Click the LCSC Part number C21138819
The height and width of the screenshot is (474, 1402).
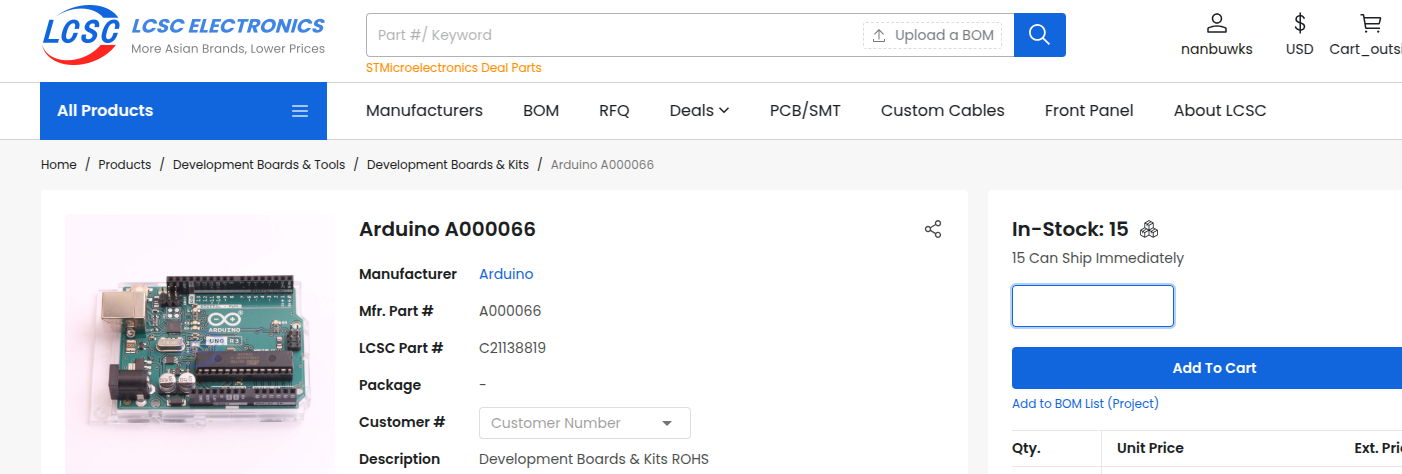tap(512, 348)
